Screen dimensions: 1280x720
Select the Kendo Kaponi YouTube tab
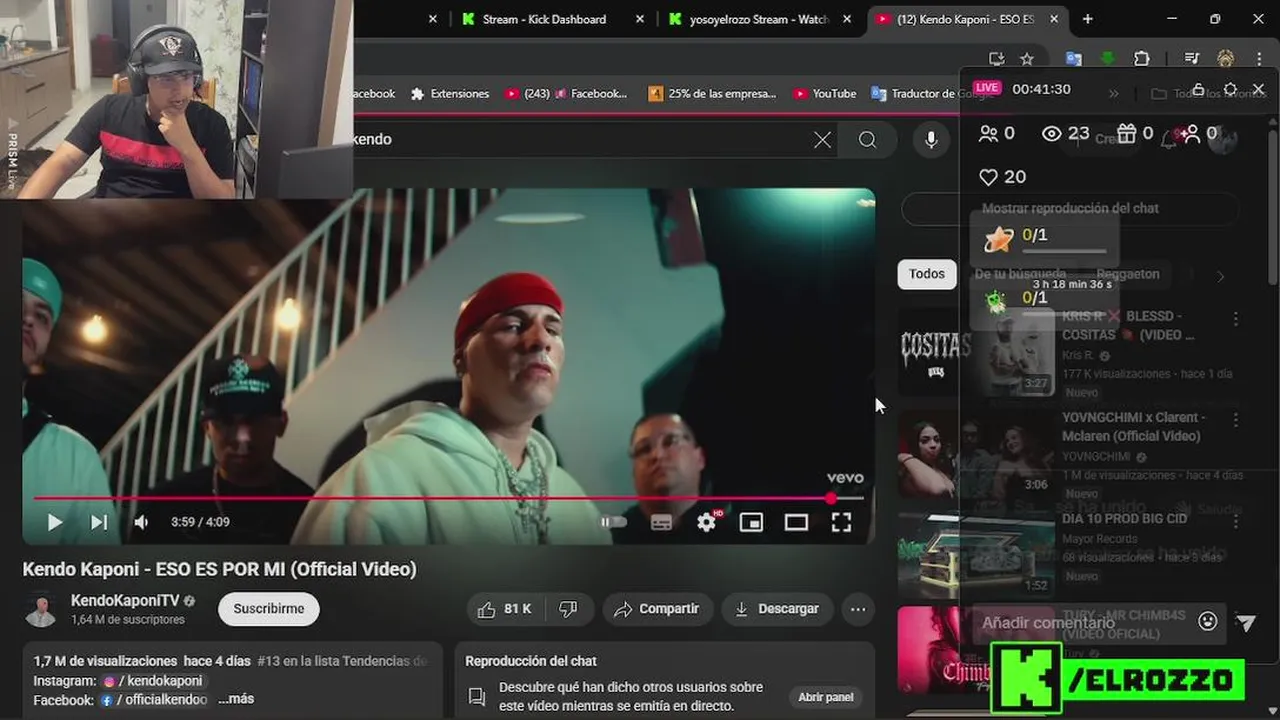pos(965,19)
